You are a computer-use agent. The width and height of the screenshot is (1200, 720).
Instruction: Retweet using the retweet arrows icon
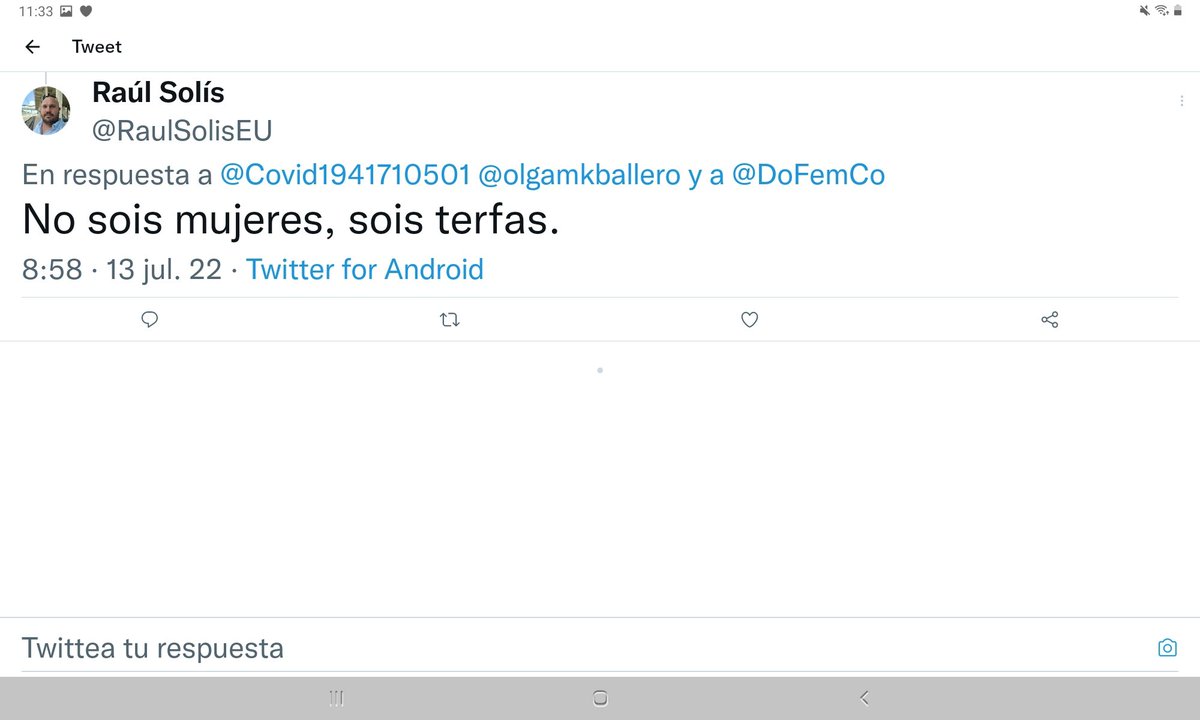[450, 320]
